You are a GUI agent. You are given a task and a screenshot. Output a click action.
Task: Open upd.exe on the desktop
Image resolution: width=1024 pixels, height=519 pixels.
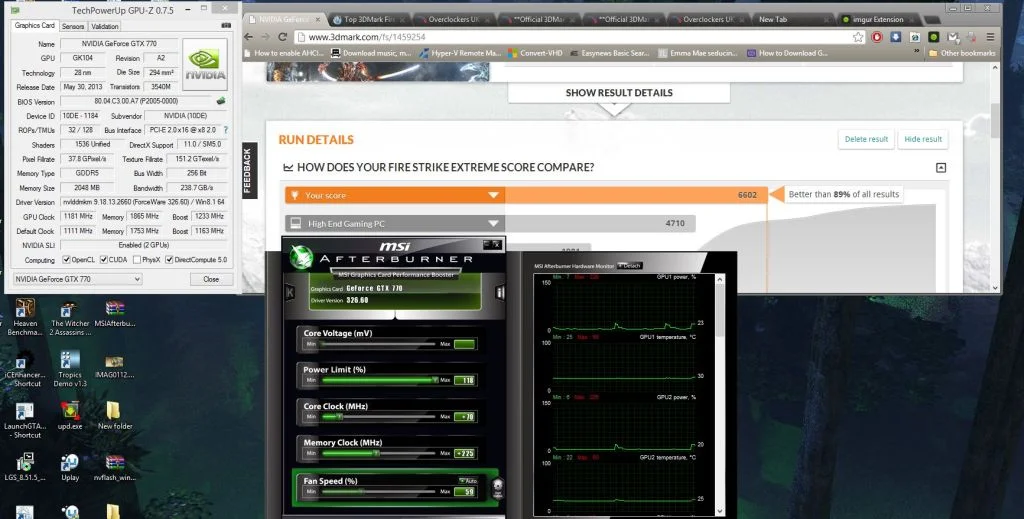[x=70, y=415]
